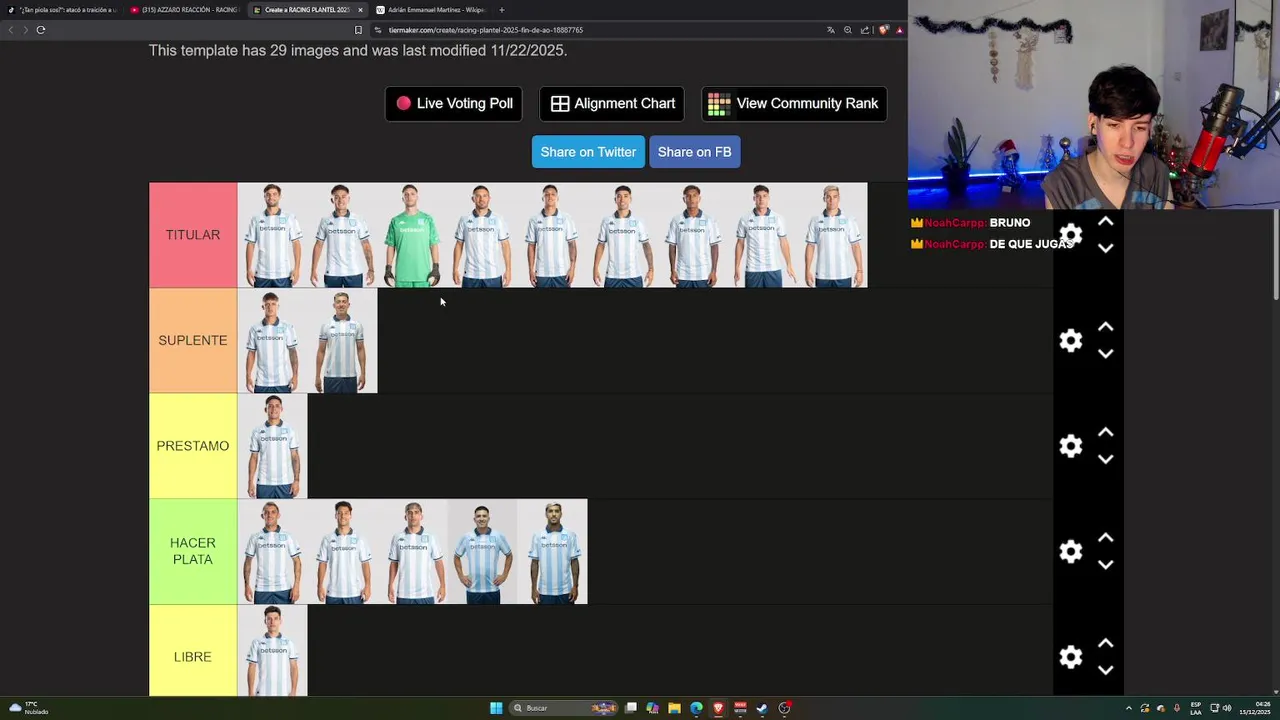Switch to the TikTok '¿Tan pinla sos?' tab

(62, 10)
